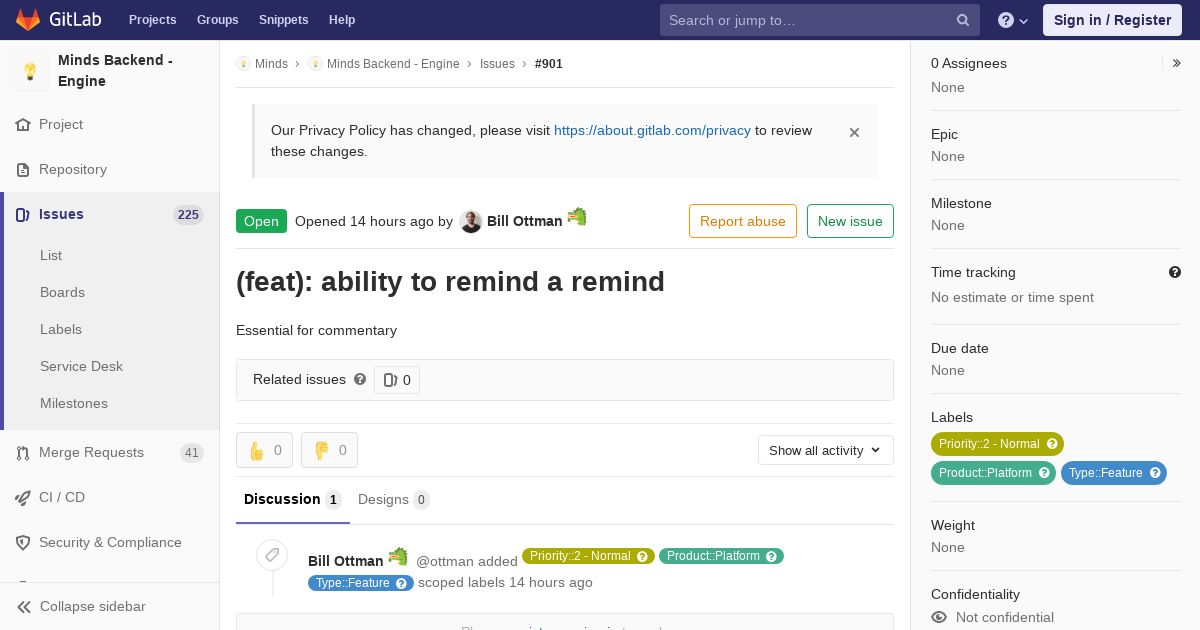Open the Show all activity dropdown
Viewport: 1200px width, 630px height.
pyautogui.click(x=826, y=450)
